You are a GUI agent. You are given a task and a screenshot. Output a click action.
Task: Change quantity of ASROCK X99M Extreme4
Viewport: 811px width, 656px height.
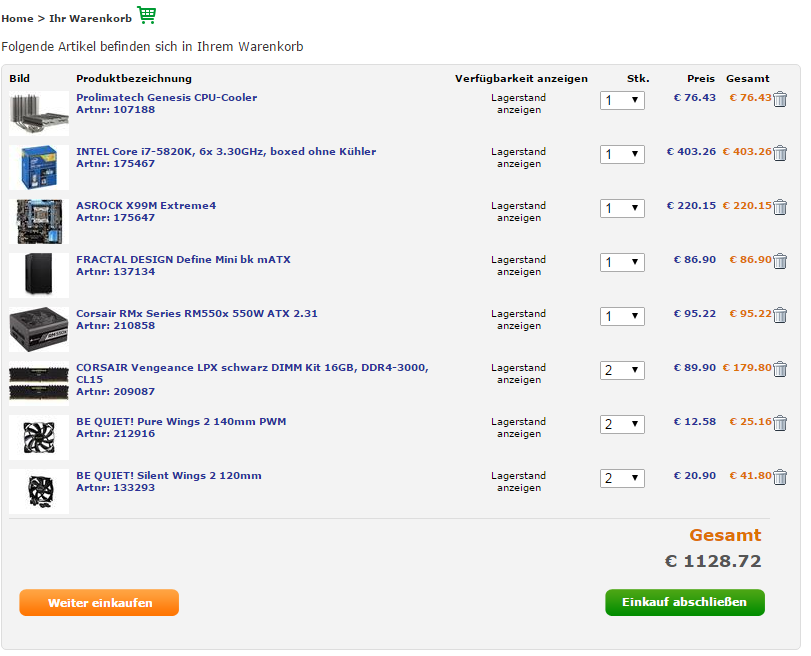tap(622, 208)
